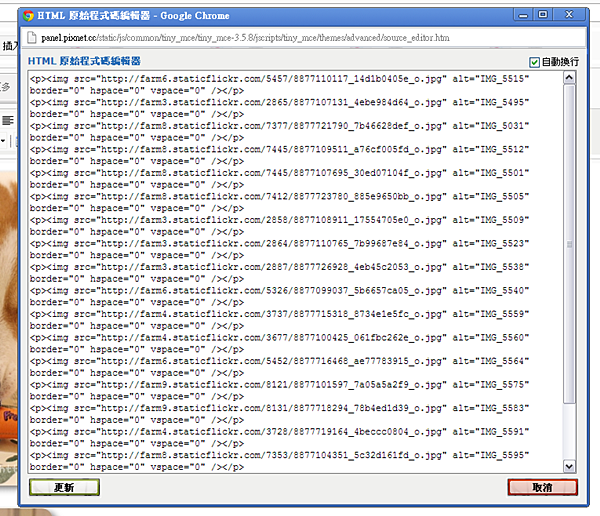The image size is (600, 516).
Task: Click the code line with alt IMG_5540
Action: pos(279,291)
